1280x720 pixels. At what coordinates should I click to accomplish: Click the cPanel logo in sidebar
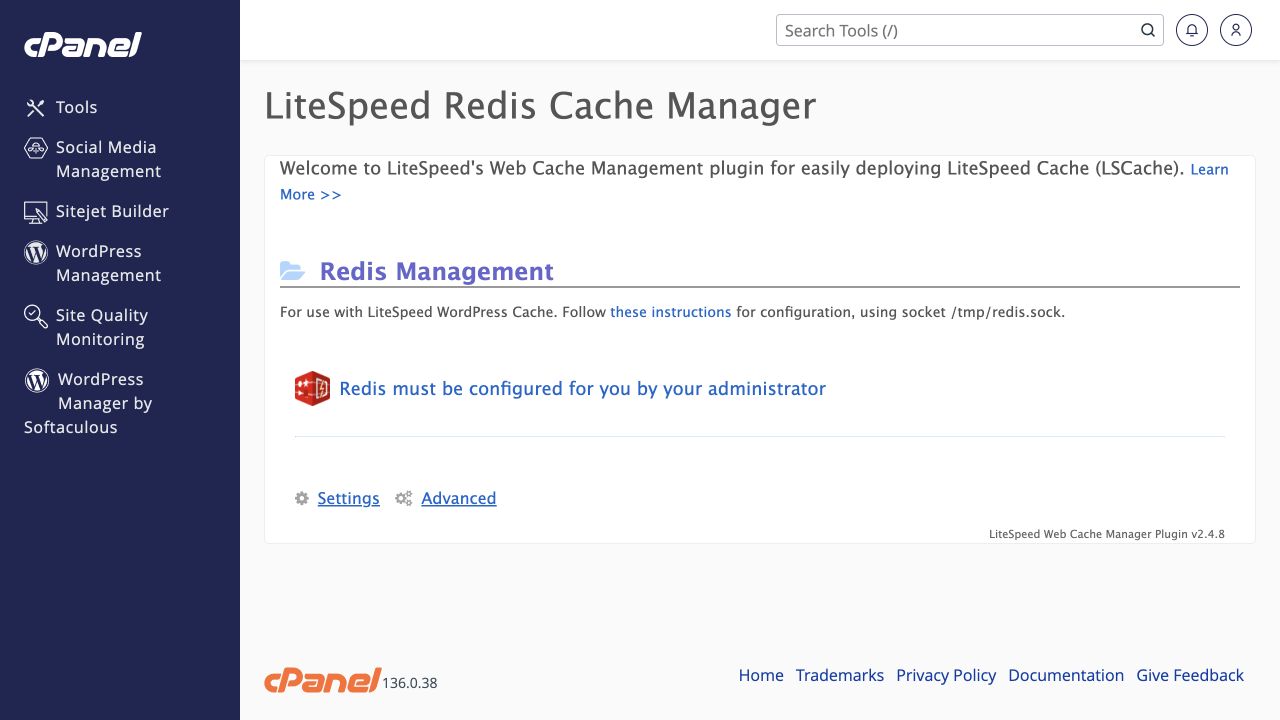(83, 45)
